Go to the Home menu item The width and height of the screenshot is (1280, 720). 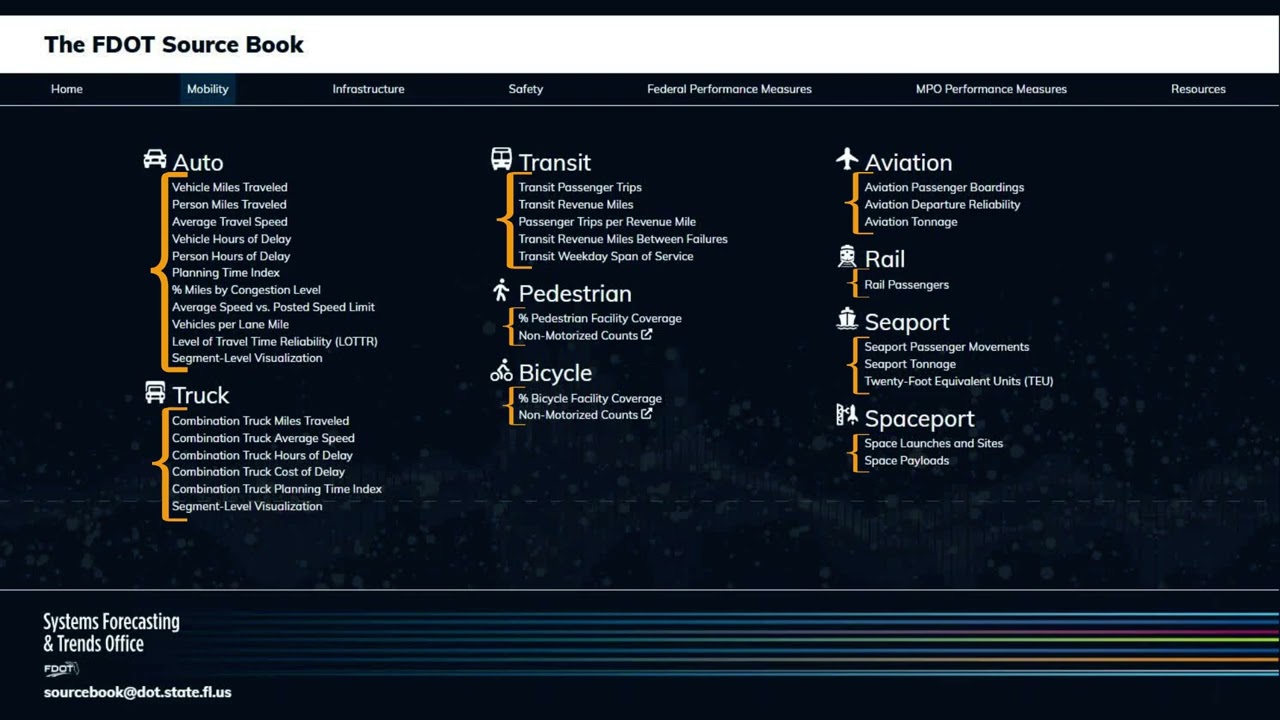(67, 89)
